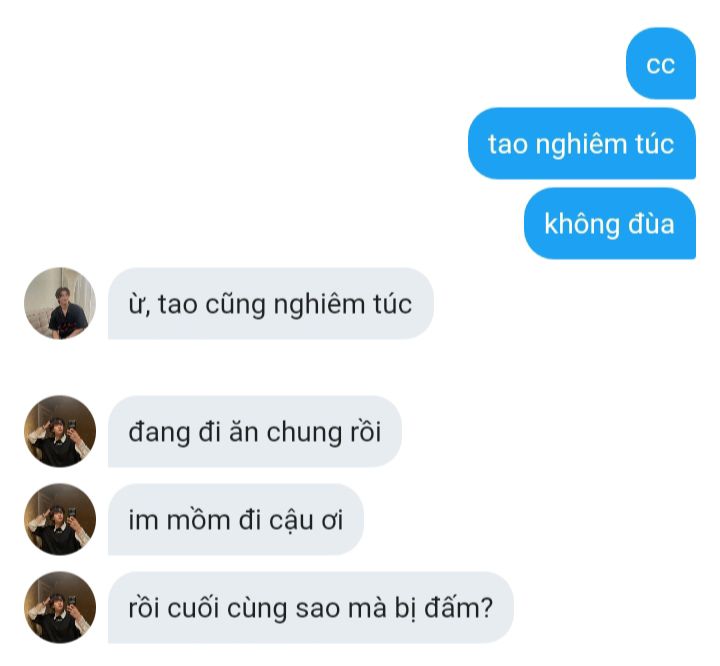
Task: Click the word "chung" in the gray message
Action: pyautogui.click(x=304, y=433)
